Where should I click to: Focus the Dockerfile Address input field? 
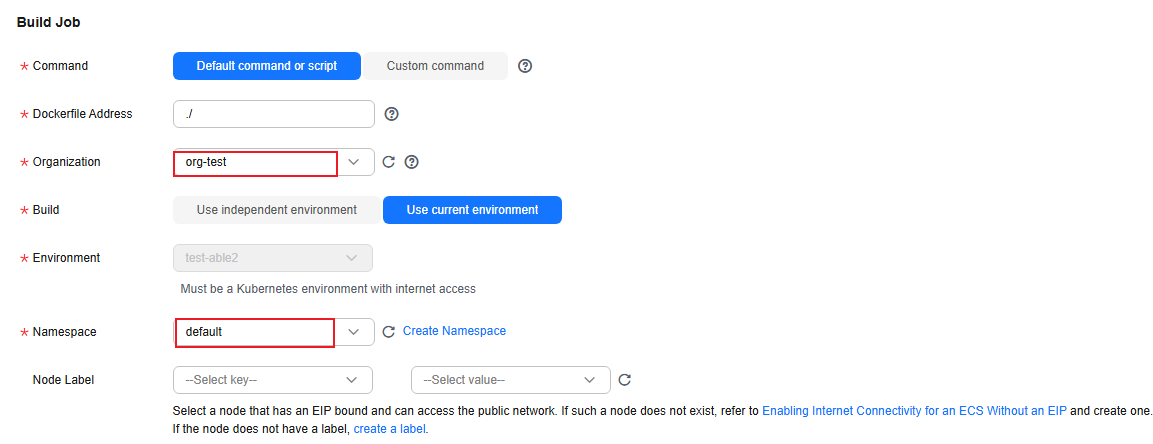274,114
